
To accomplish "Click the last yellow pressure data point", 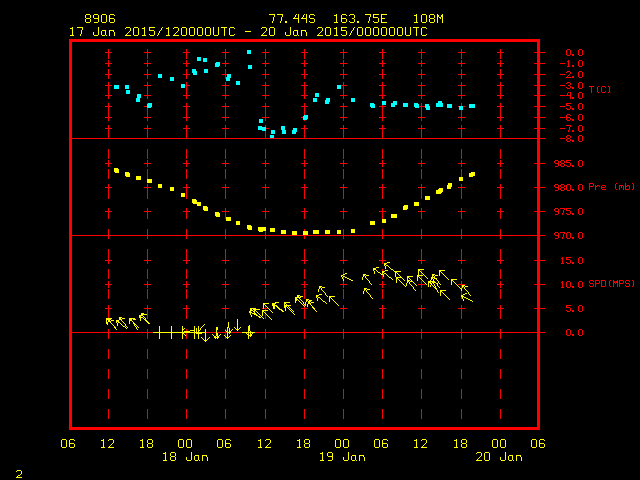I will (x=472, y=175).
